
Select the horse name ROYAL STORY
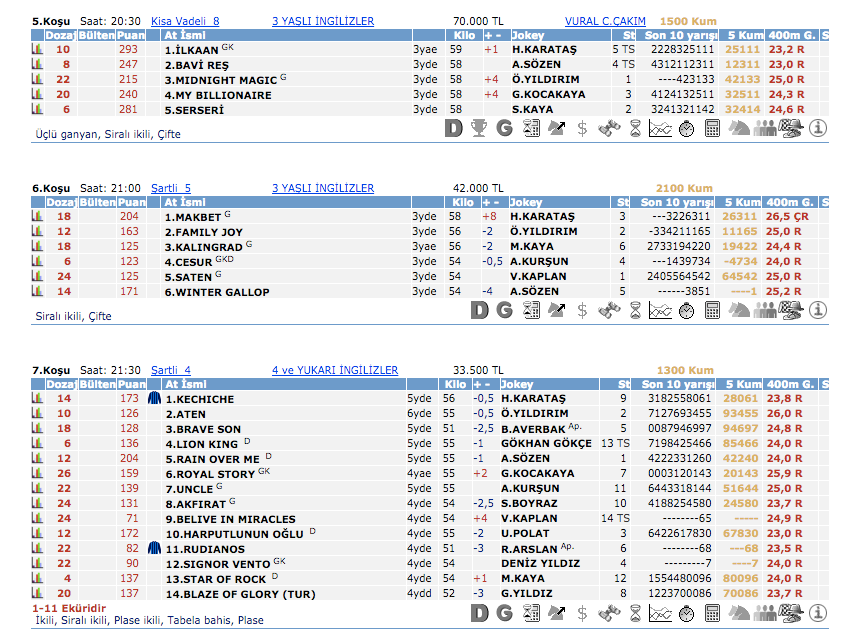click(214, 474)
